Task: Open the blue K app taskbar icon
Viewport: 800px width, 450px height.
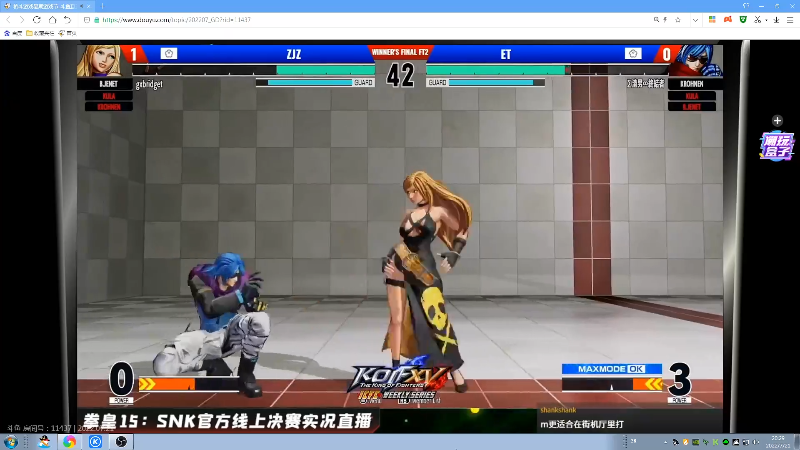Action: [95, 442]
